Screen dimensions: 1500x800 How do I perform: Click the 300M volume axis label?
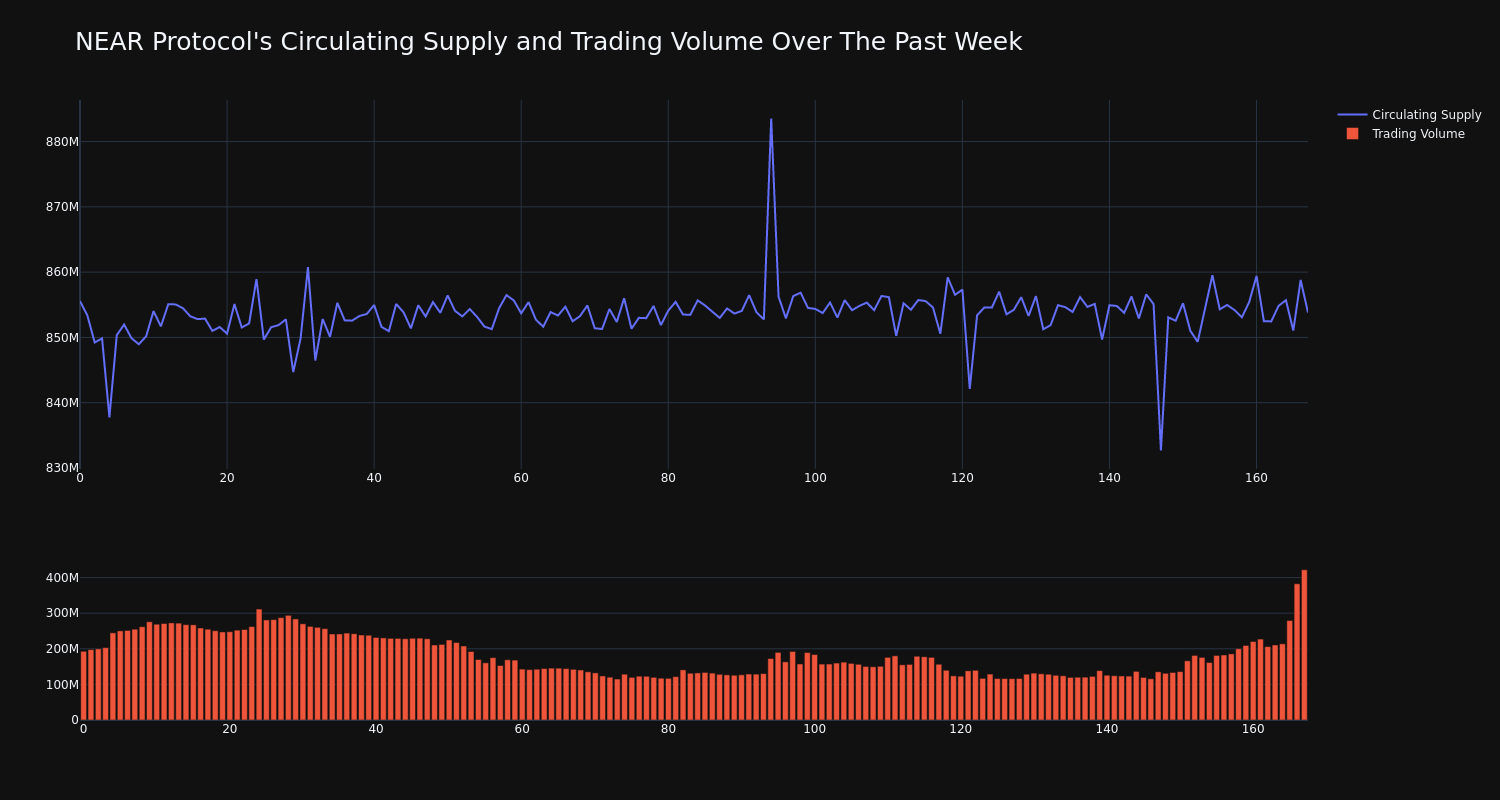[x=62, y=613]
